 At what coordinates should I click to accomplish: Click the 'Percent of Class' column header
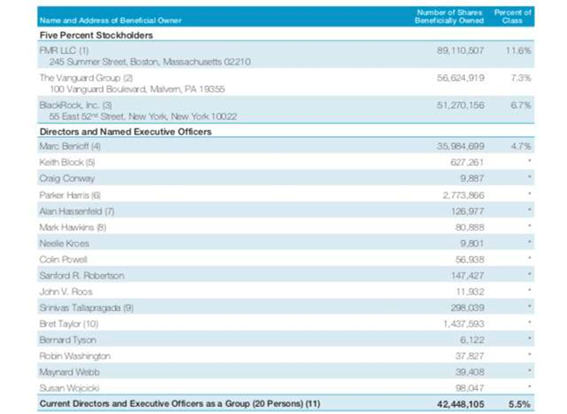[512, 17]
